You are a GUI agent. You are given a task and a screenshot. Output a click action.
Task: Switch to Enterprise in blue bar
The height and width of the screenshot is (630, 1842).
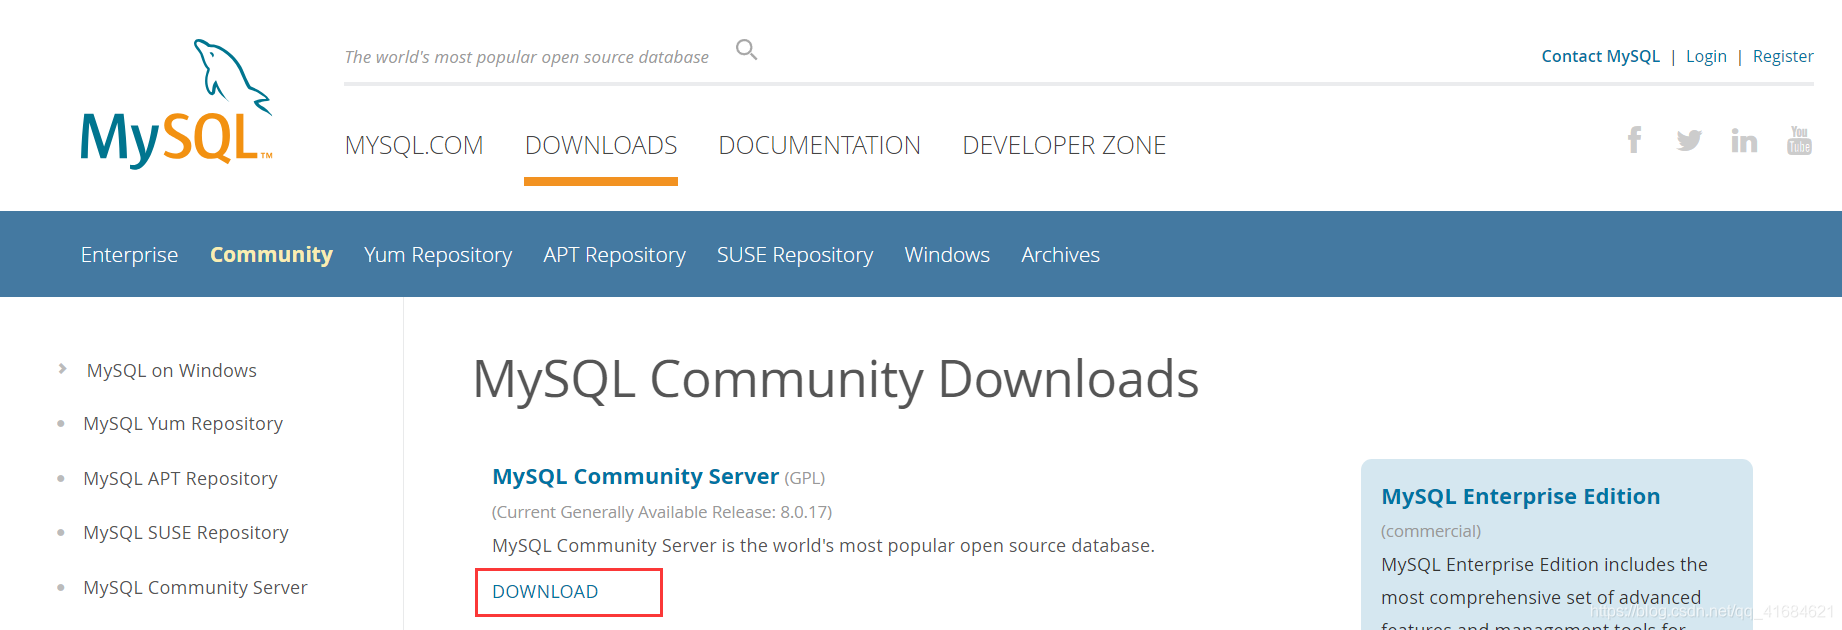point(129,255)
